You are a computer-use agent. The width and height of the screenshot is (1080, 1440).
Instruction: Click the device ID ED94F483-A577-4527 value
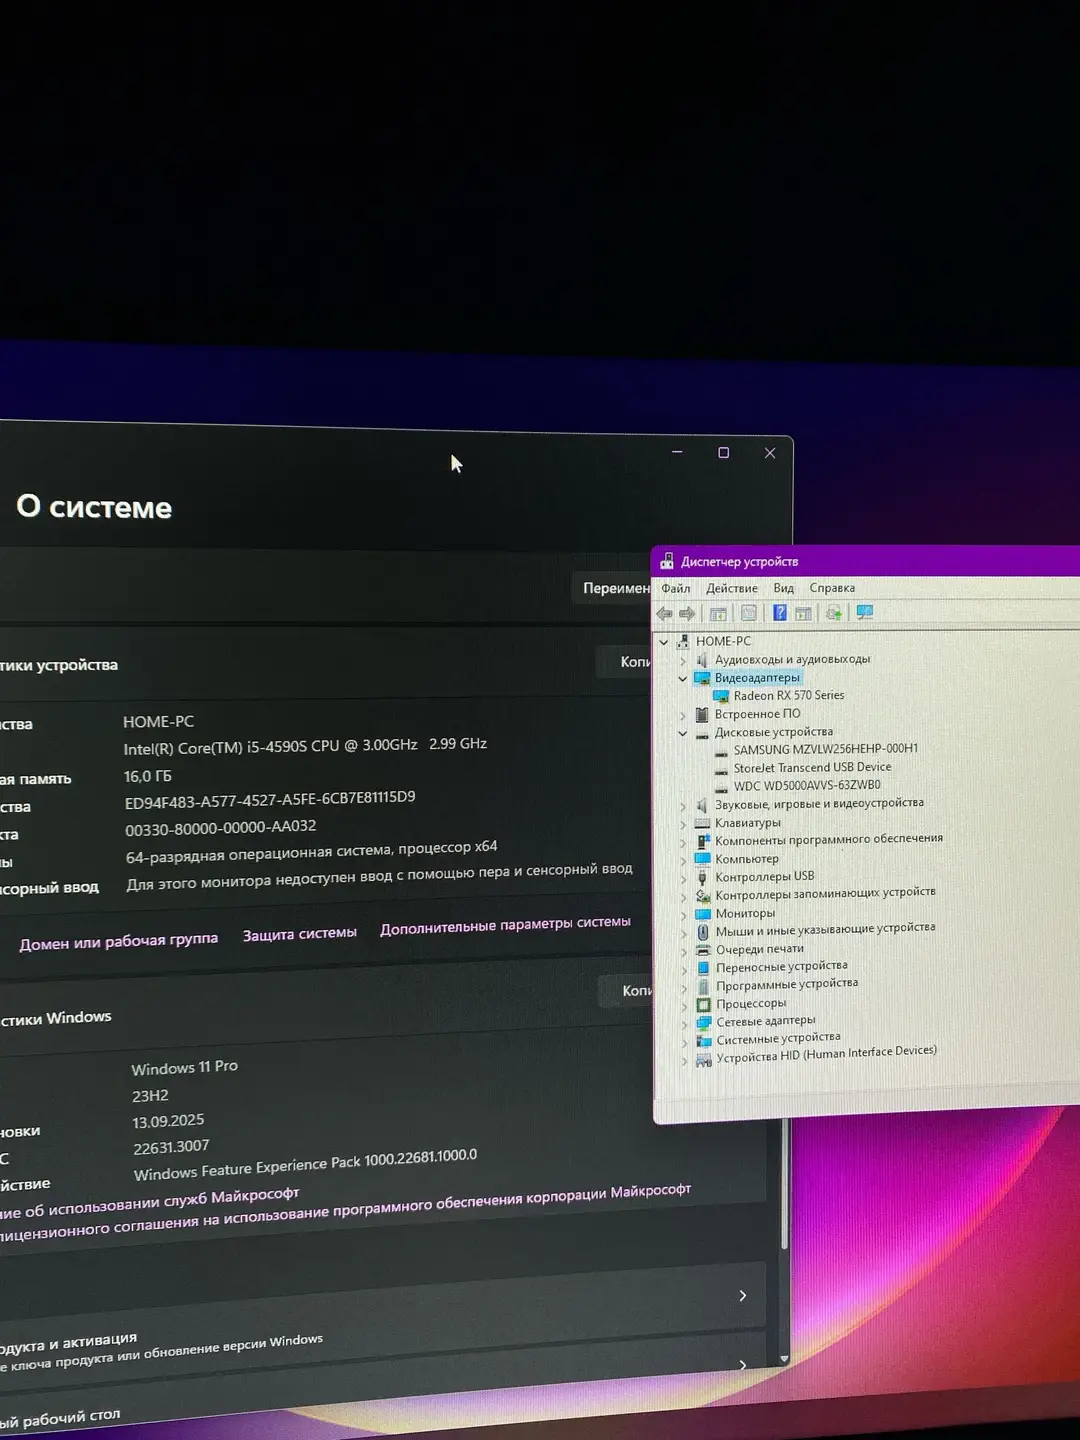click(270, 800)
